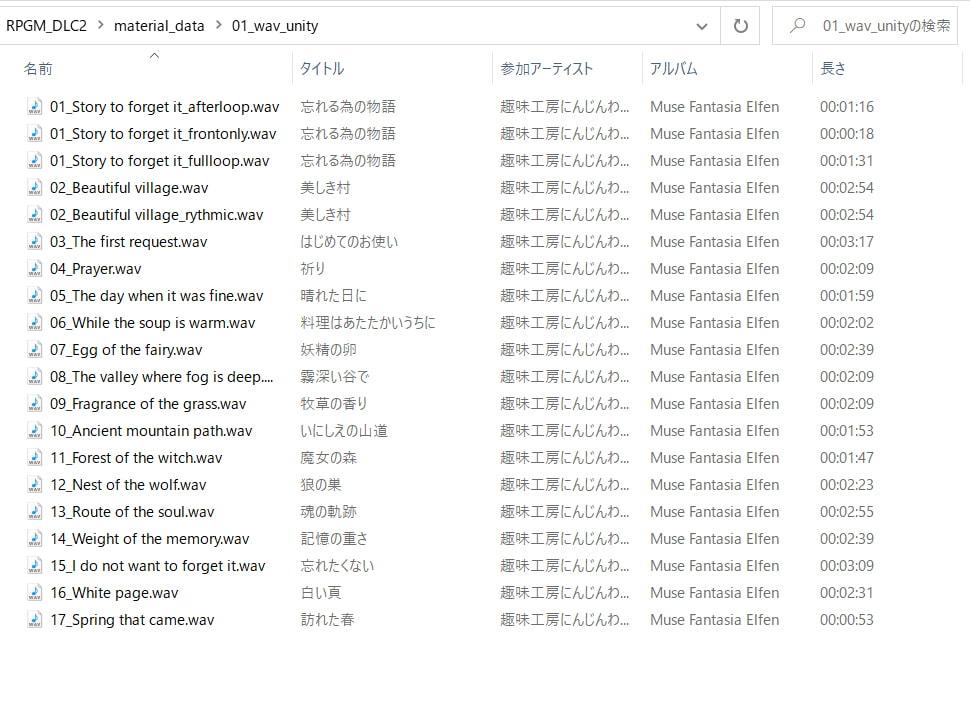
Task: Click the wav icon of 04_Prayer.wav
Action: [x=34, y=269]
